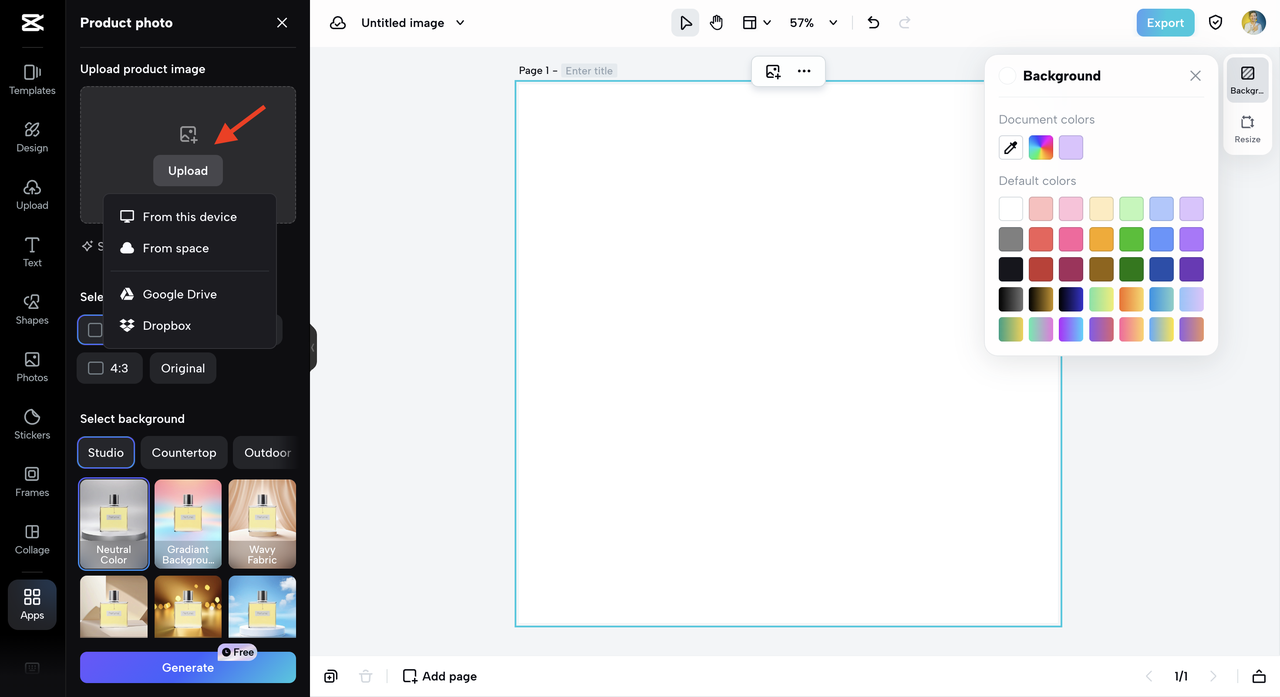
Task: Select the orange default color swatch
Action: coord(1101,239)
